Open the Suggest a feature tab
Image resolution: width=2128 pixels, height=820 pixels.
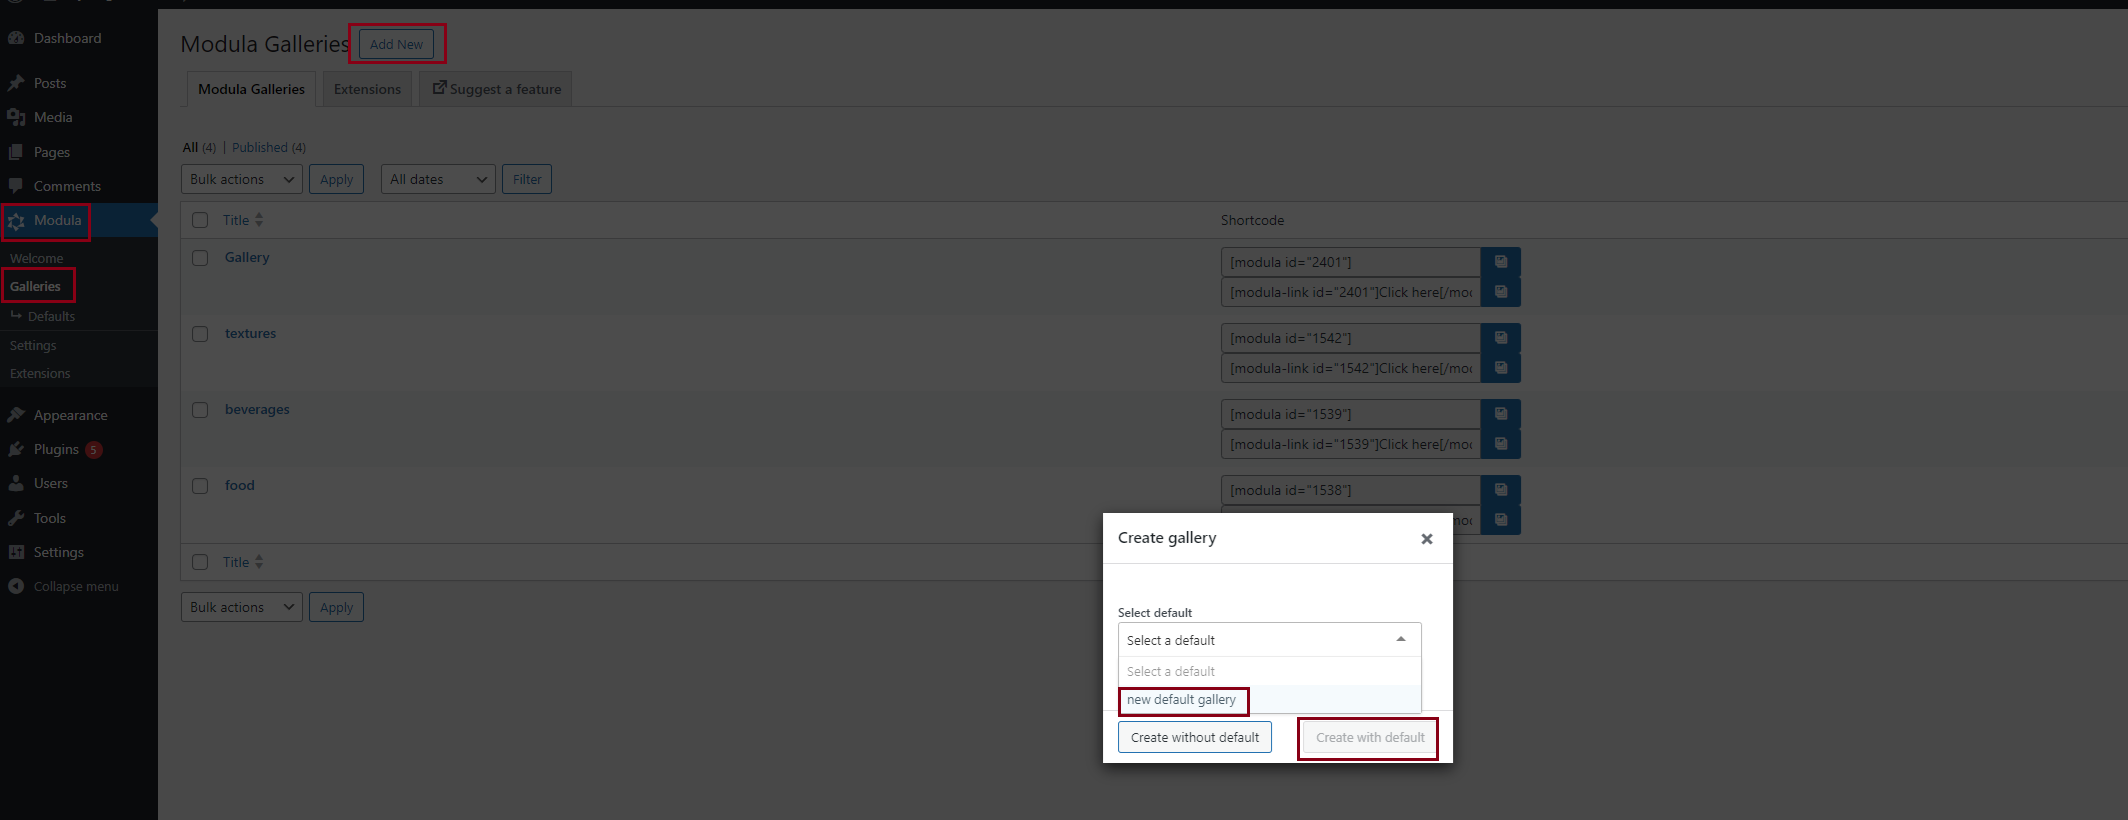point(496,90)
